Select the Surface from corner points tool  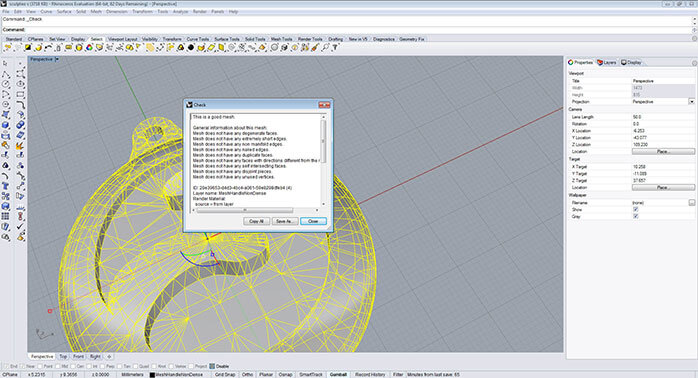(6, 115)
